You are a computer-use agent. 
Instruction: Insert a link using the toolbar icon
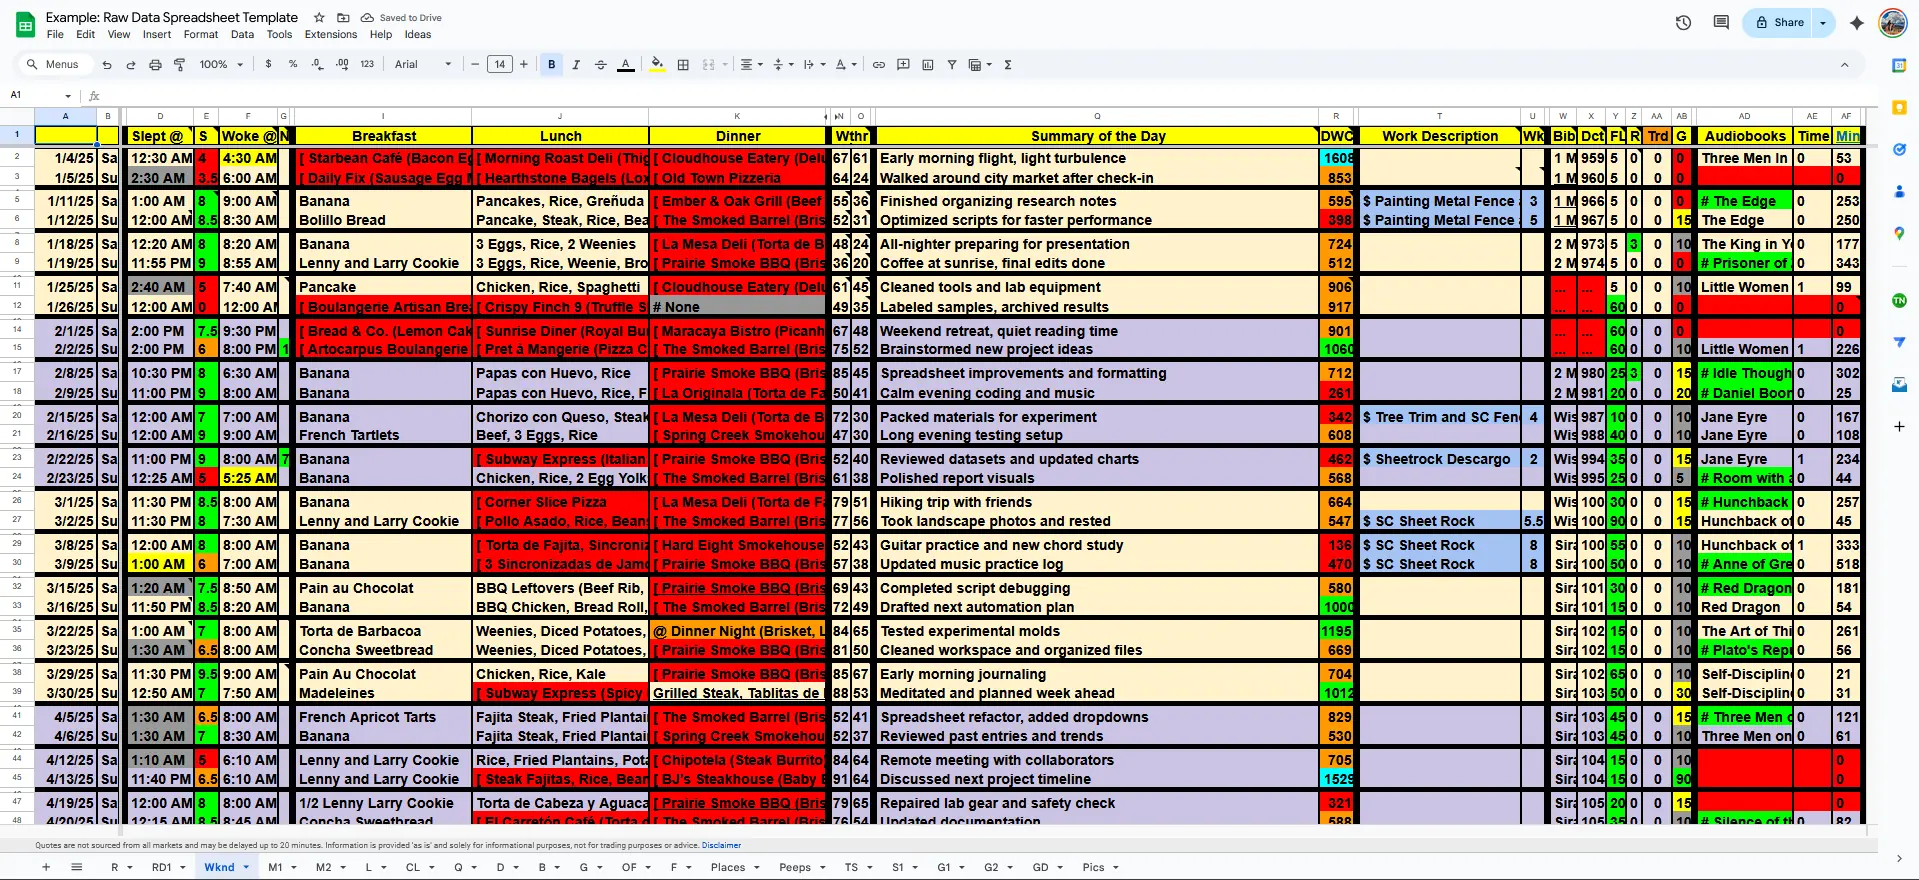(879, 65)
